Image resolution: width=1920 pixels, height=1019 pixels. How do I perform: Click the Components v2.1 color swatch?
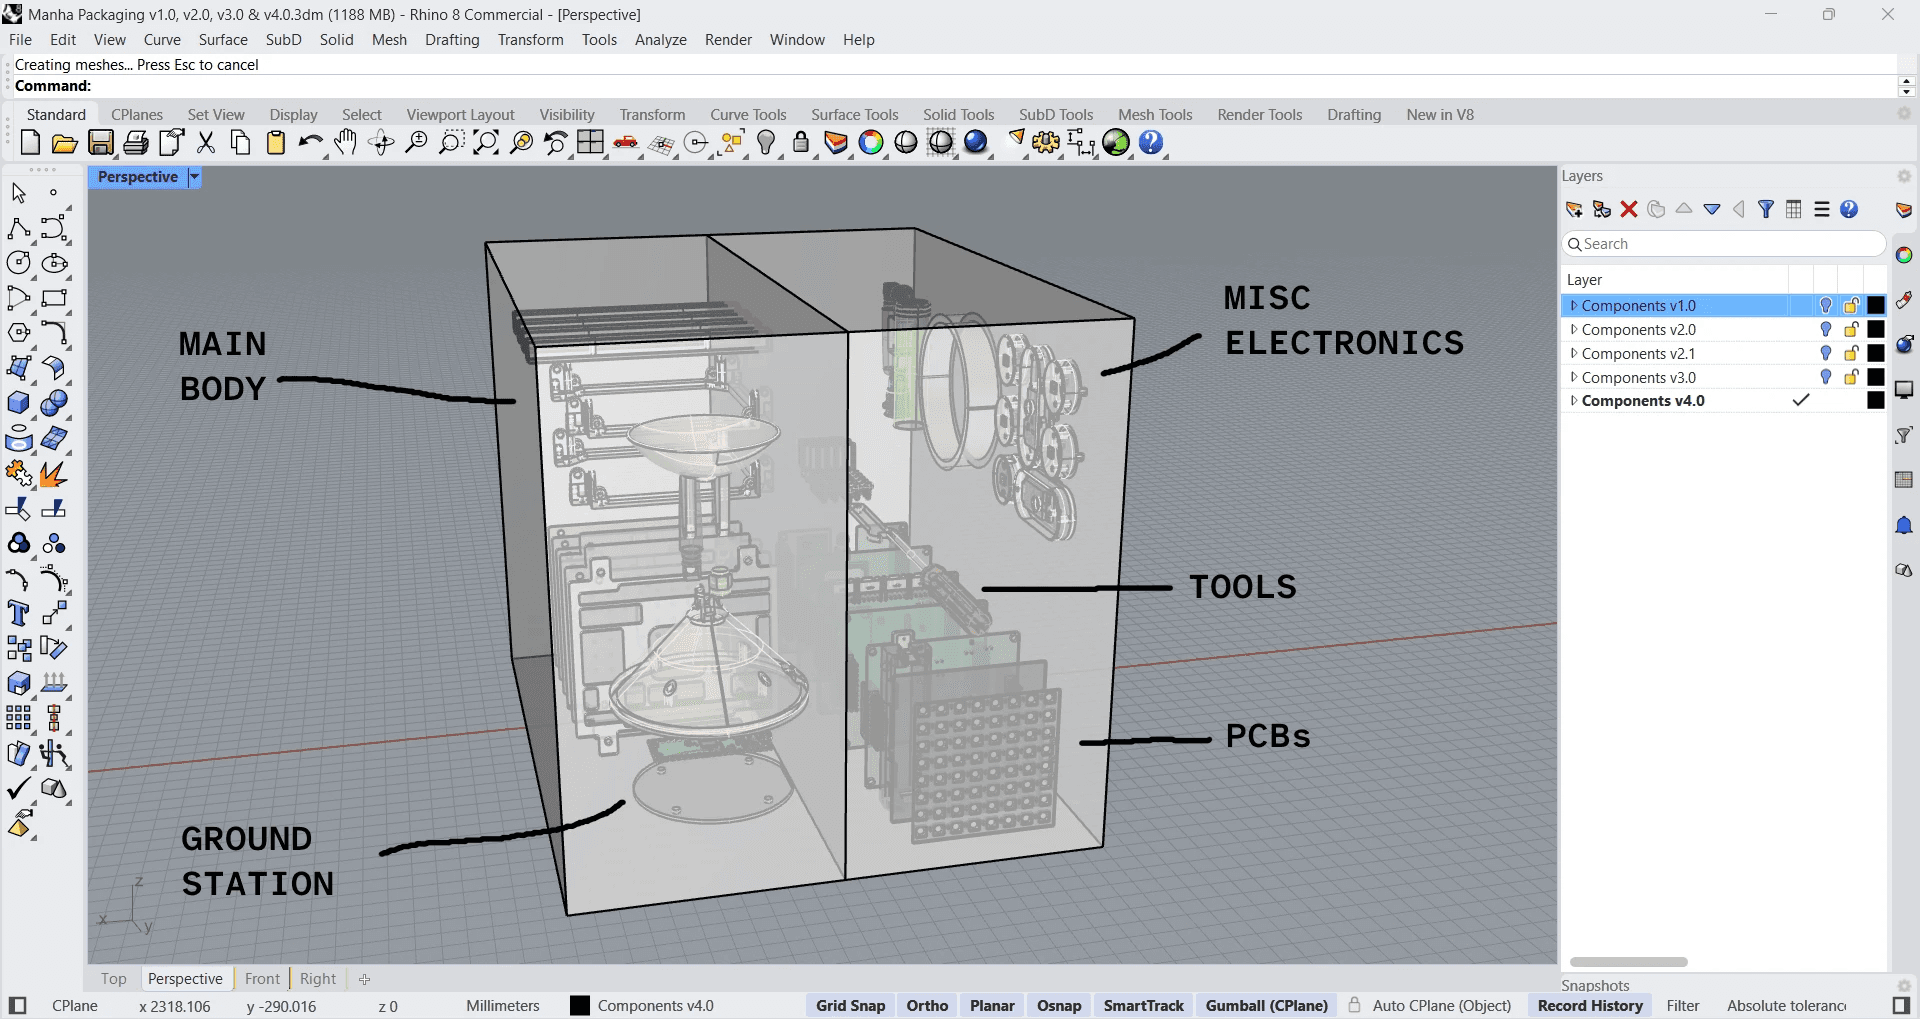1876,354
